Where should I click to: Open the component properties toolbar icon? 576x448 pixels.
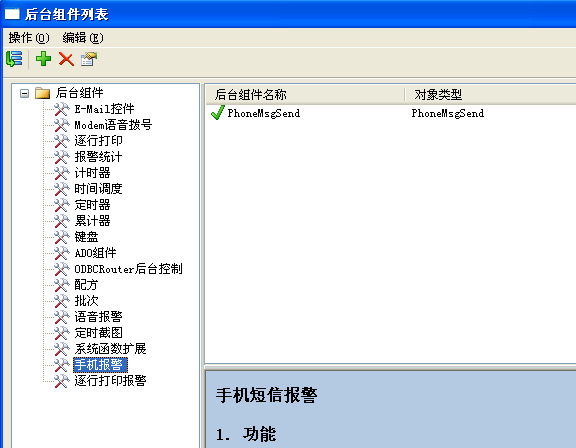coord(89,59)
